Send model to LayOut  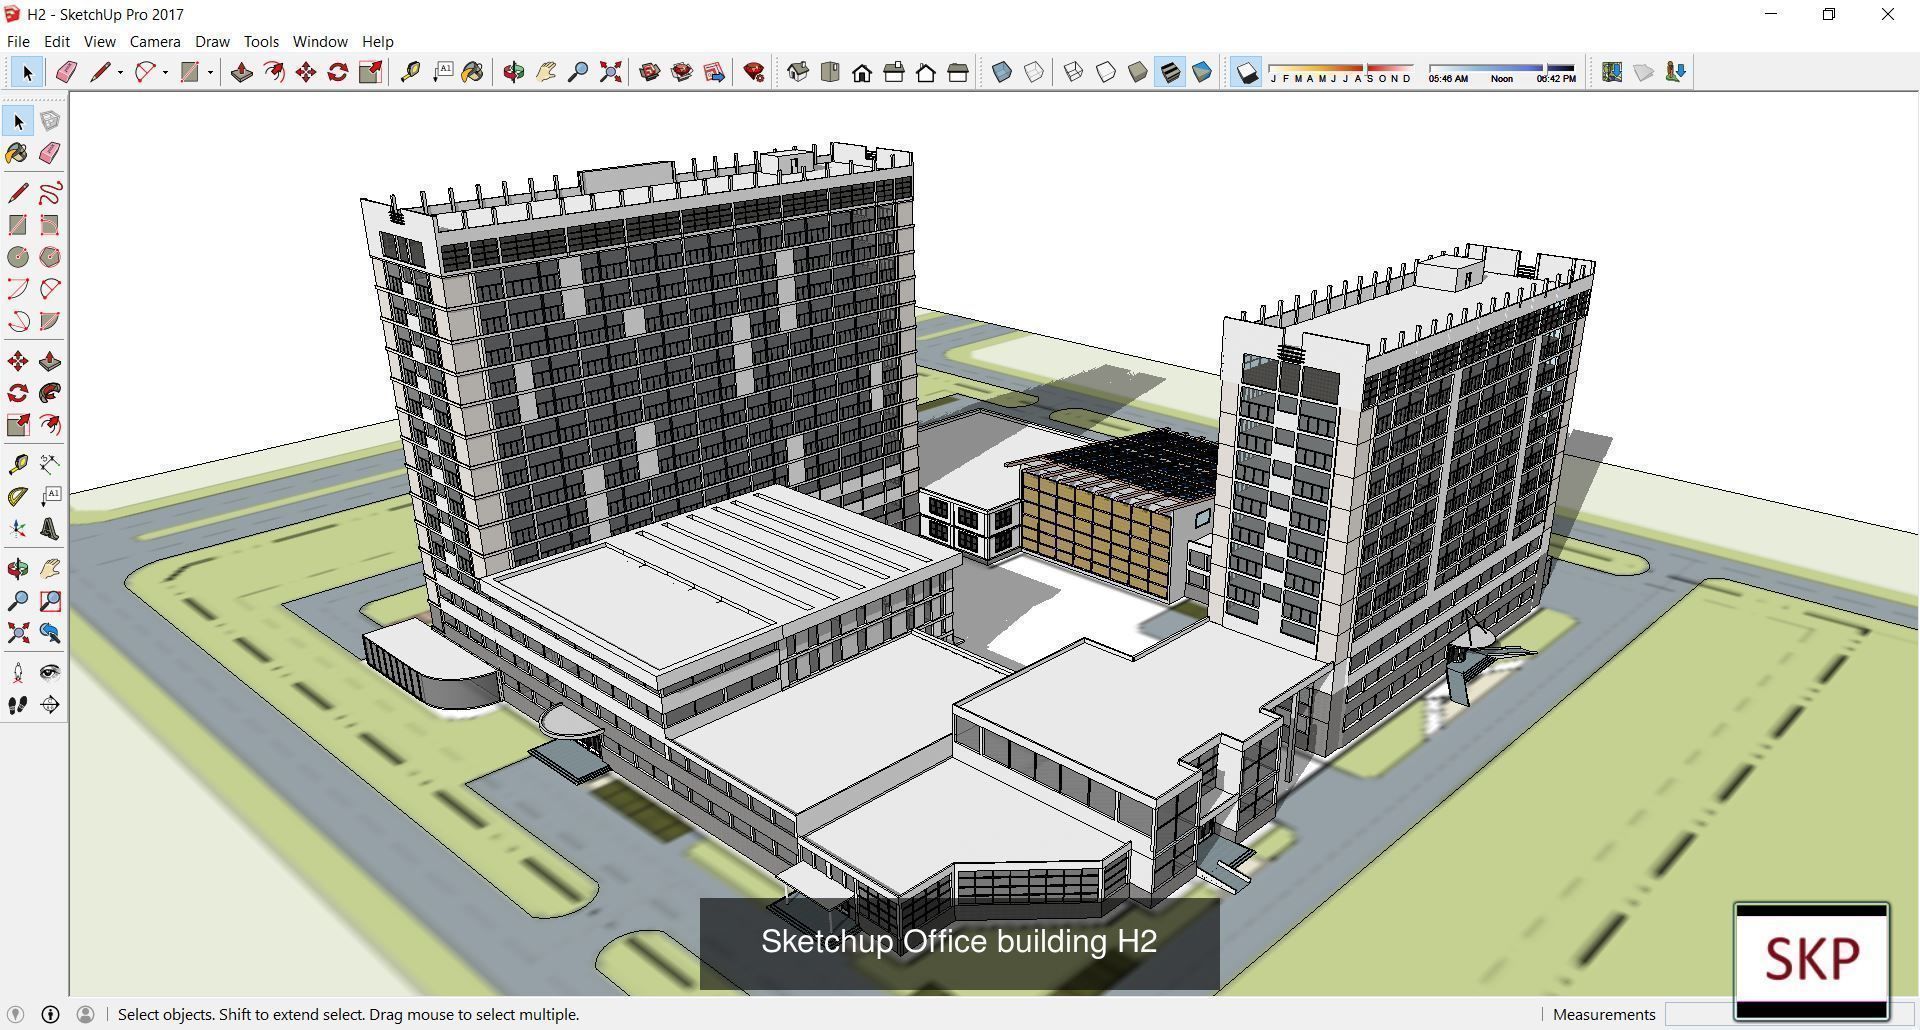(x=714, y=72)
